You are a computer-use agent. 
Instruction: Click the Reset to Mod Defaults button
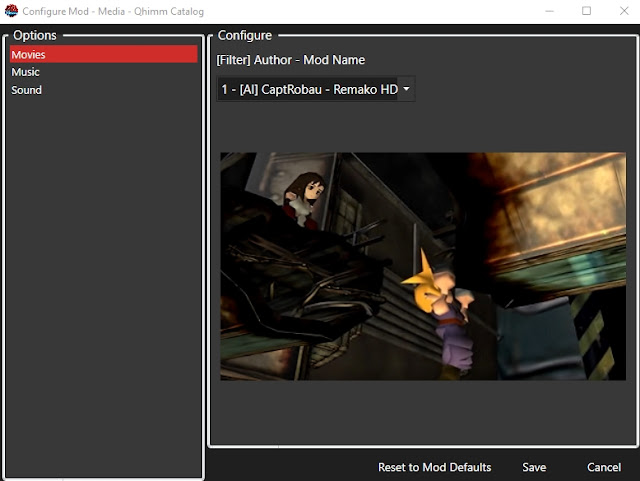tap(434, 467)
